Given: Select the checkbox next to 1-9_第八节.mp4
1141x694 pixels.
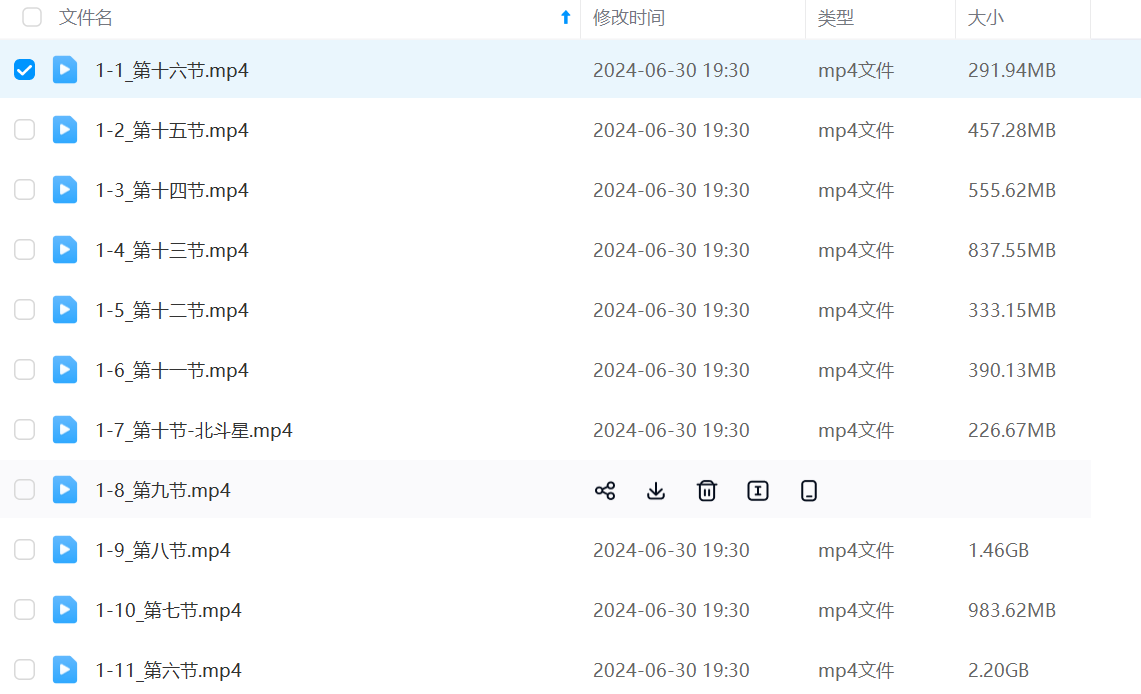Looking at the screenshot, I should click(25, 550).
